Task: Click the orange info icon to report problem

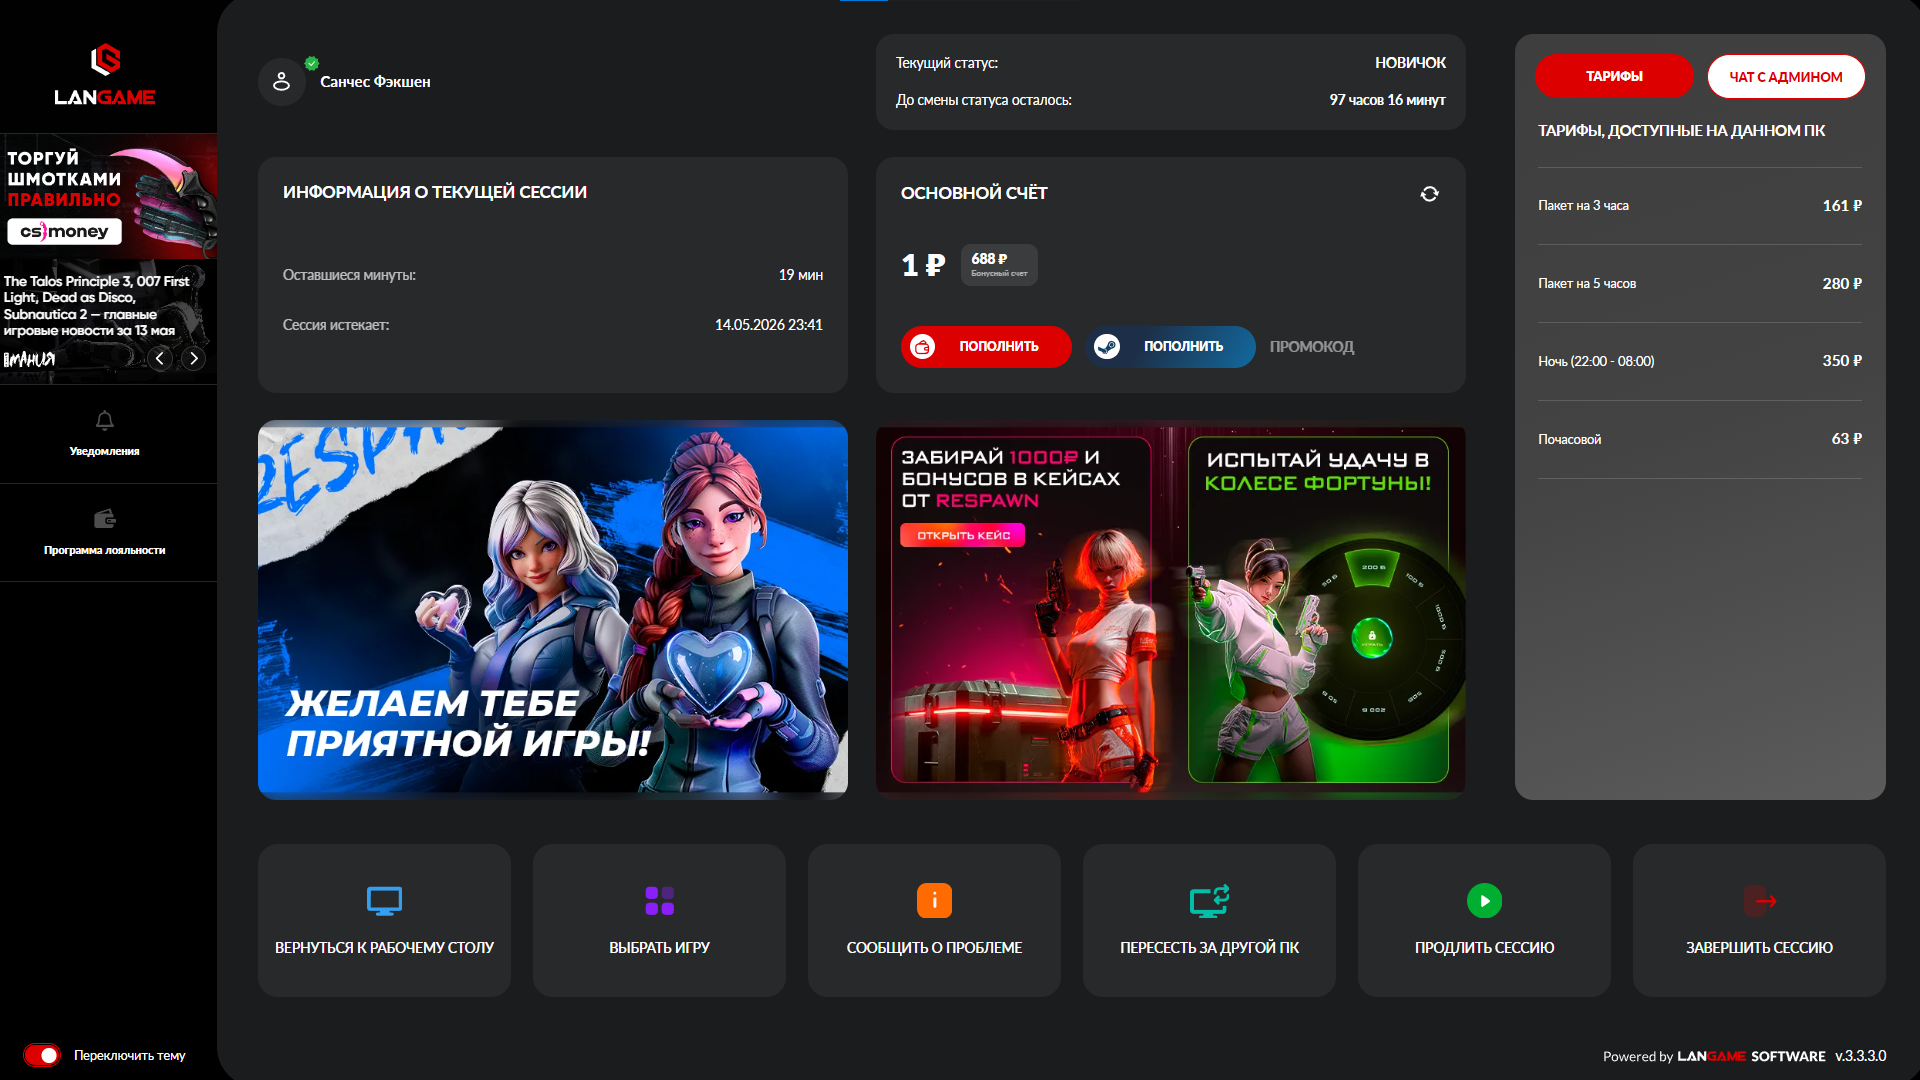Action: point(934,901)
